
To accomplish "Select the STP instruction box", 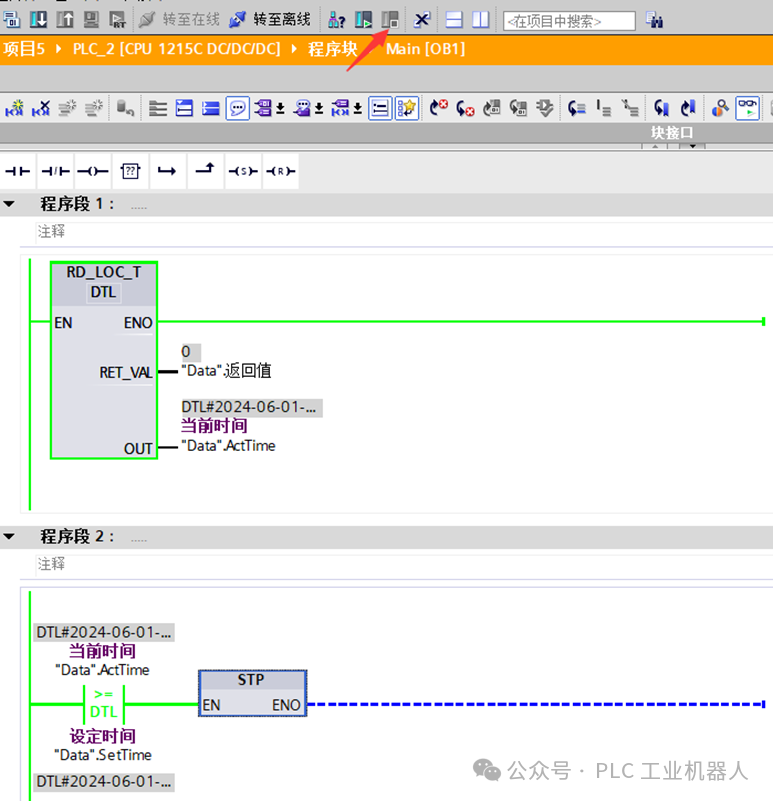I will (x=252, y=693).
